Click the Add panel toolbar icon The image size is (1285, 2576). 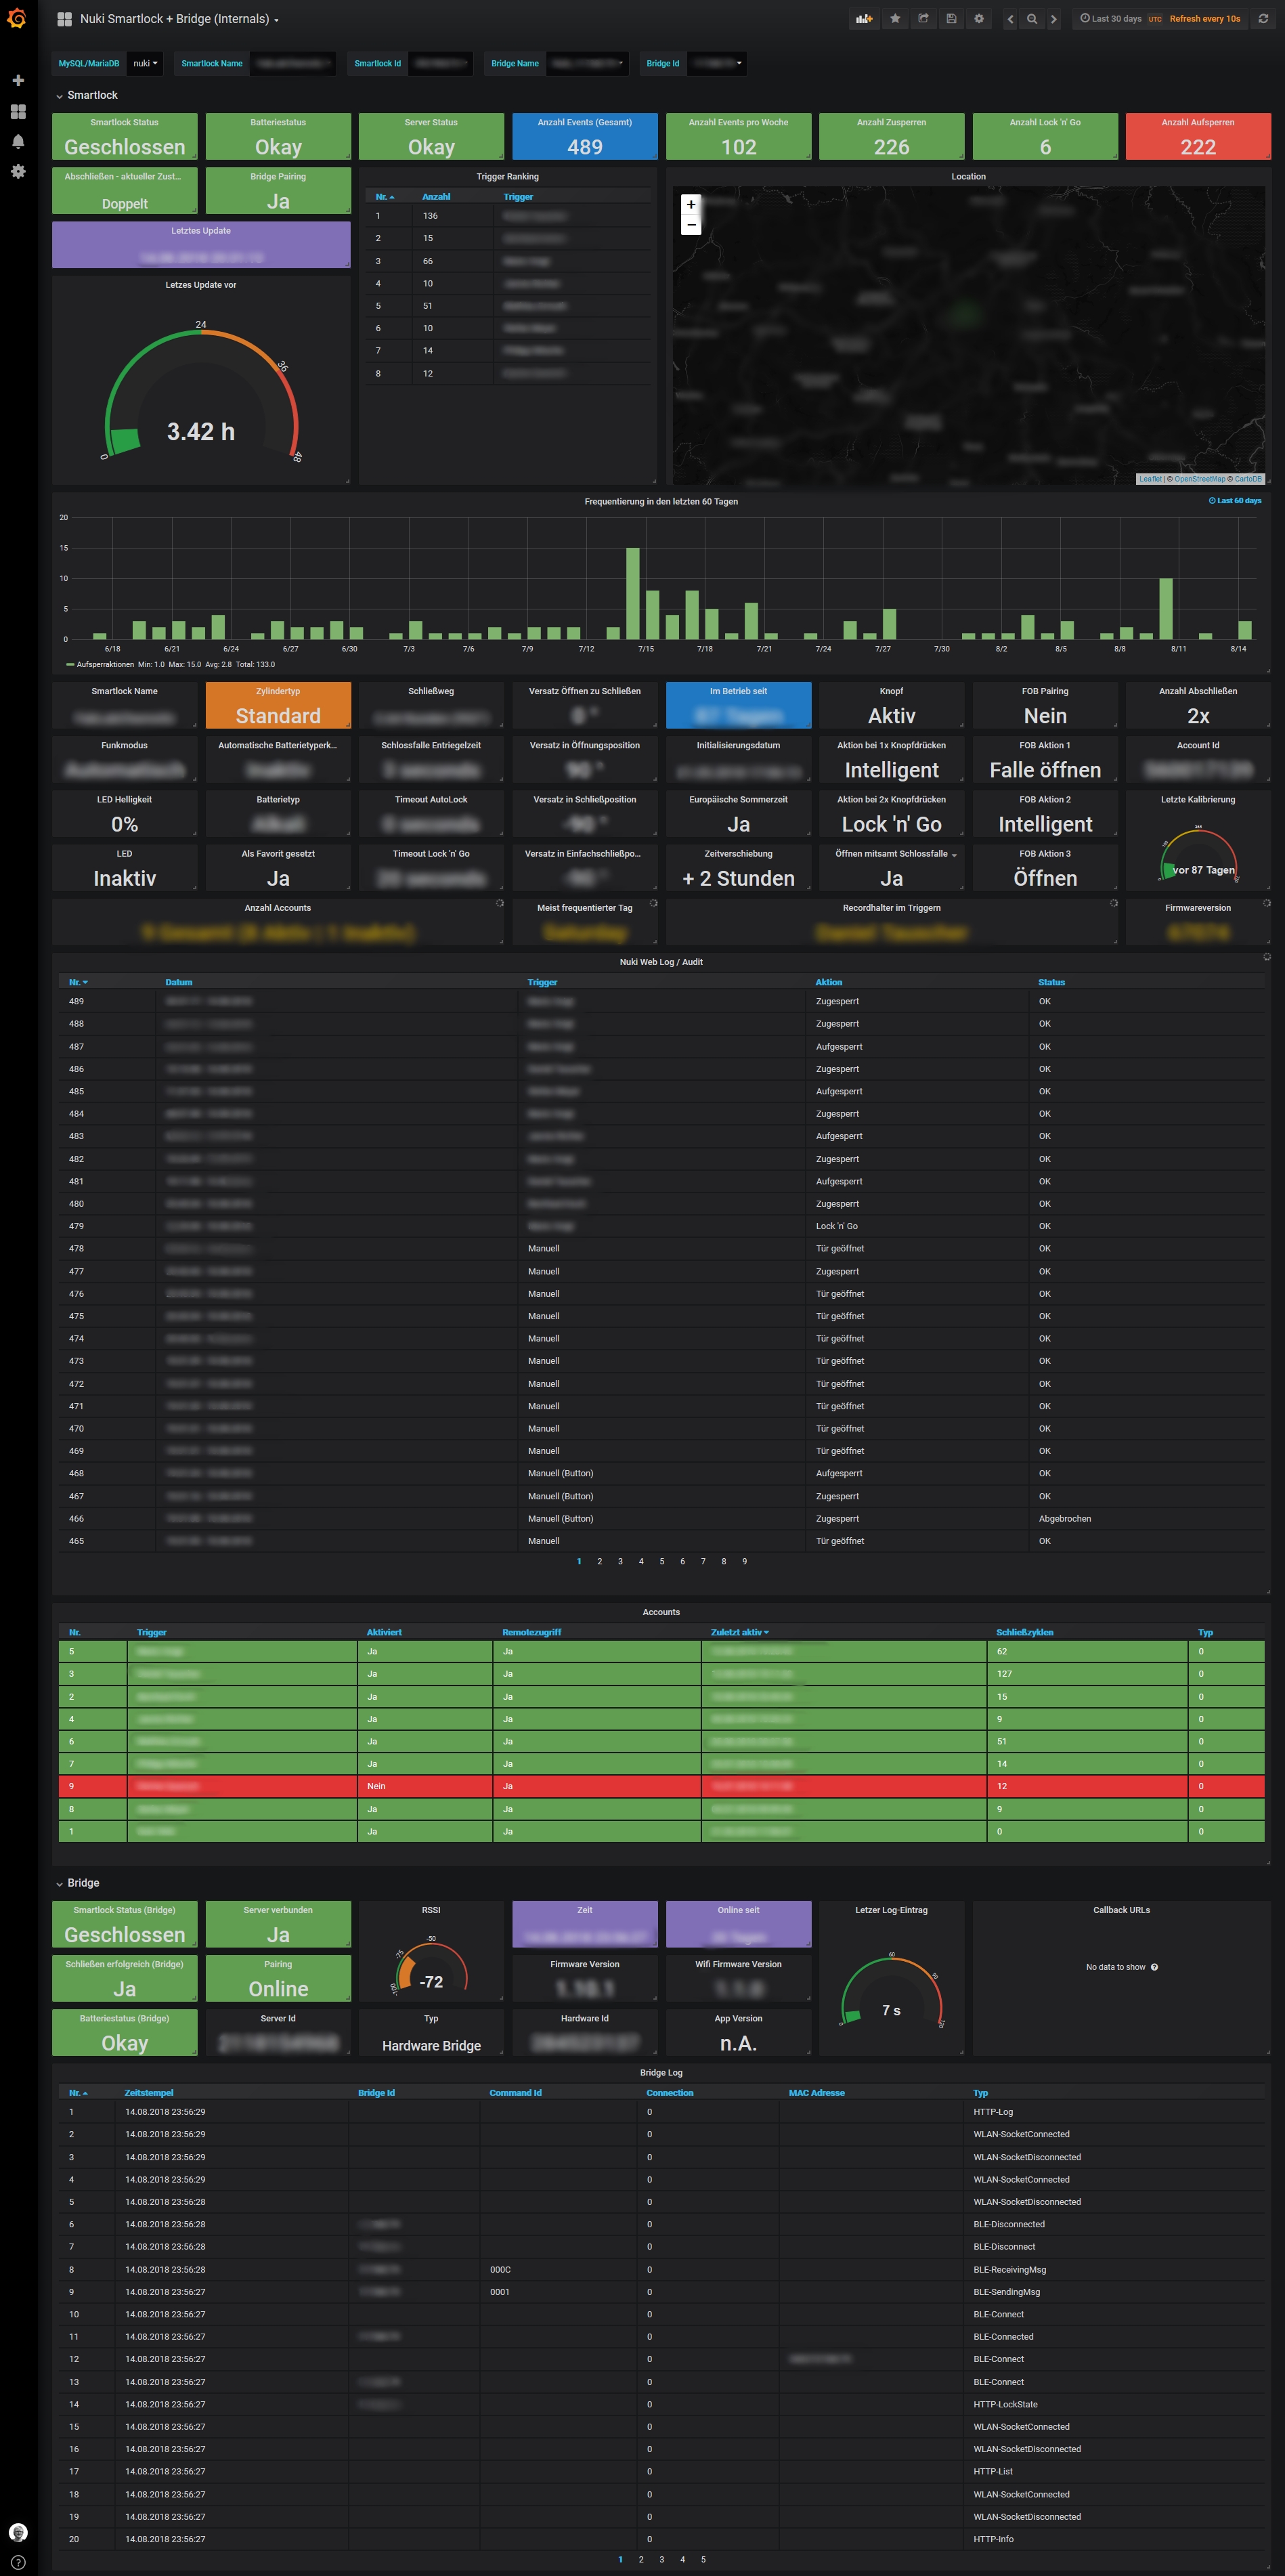[863, 19]
